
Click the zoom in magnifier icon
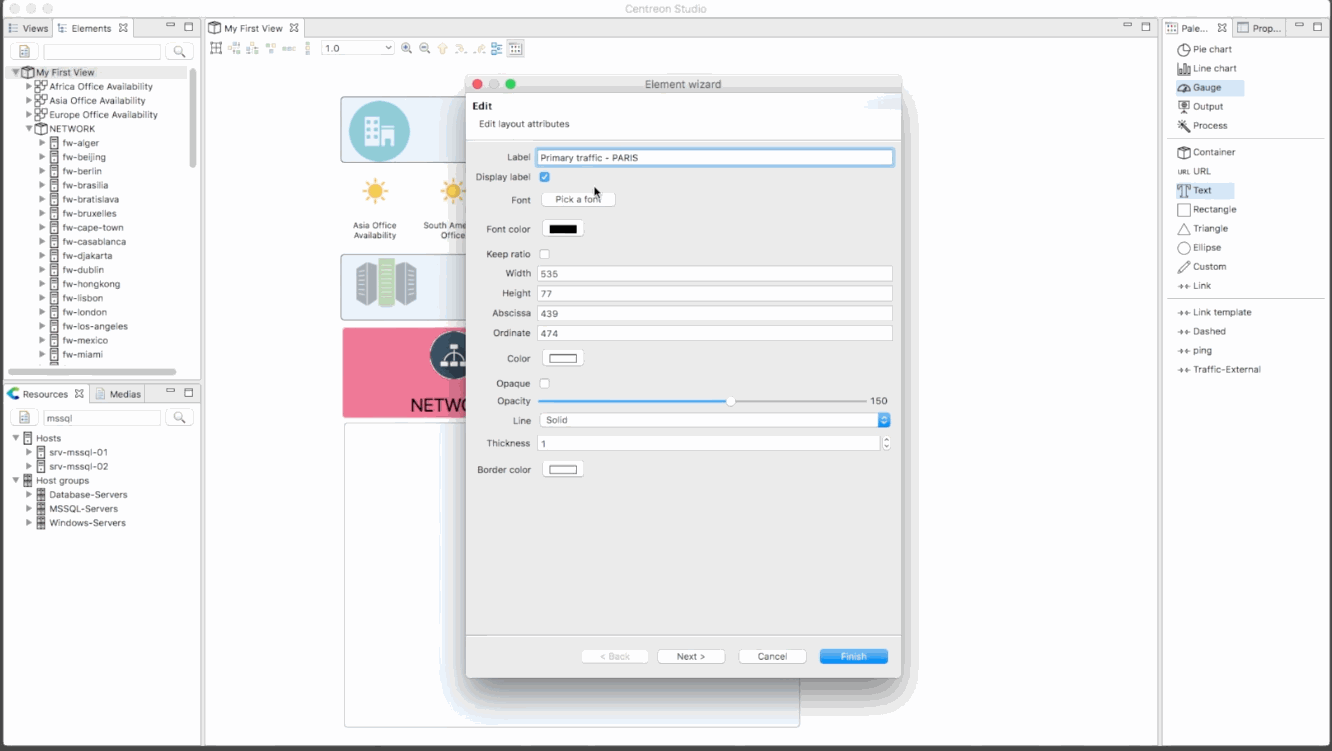(x=406, y=48)
